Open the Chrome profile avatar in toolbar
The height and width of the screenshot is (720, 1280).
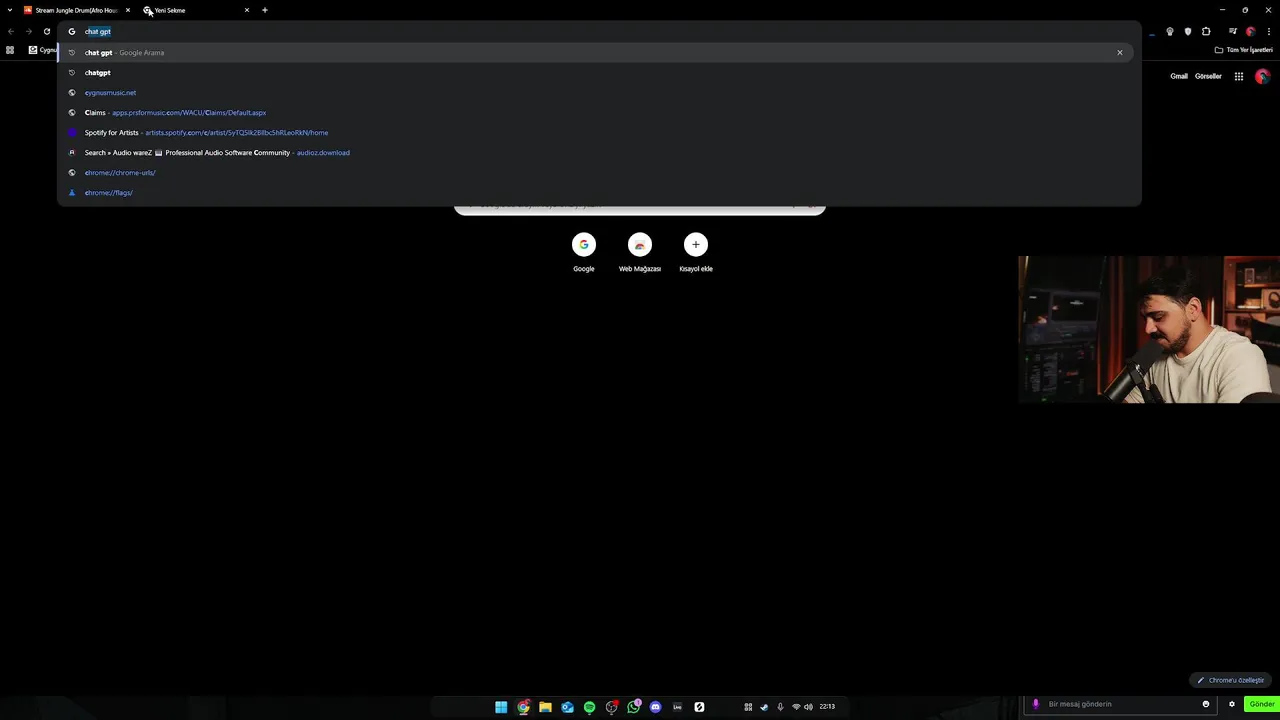pyautogui.click(x=1250, y=31)
